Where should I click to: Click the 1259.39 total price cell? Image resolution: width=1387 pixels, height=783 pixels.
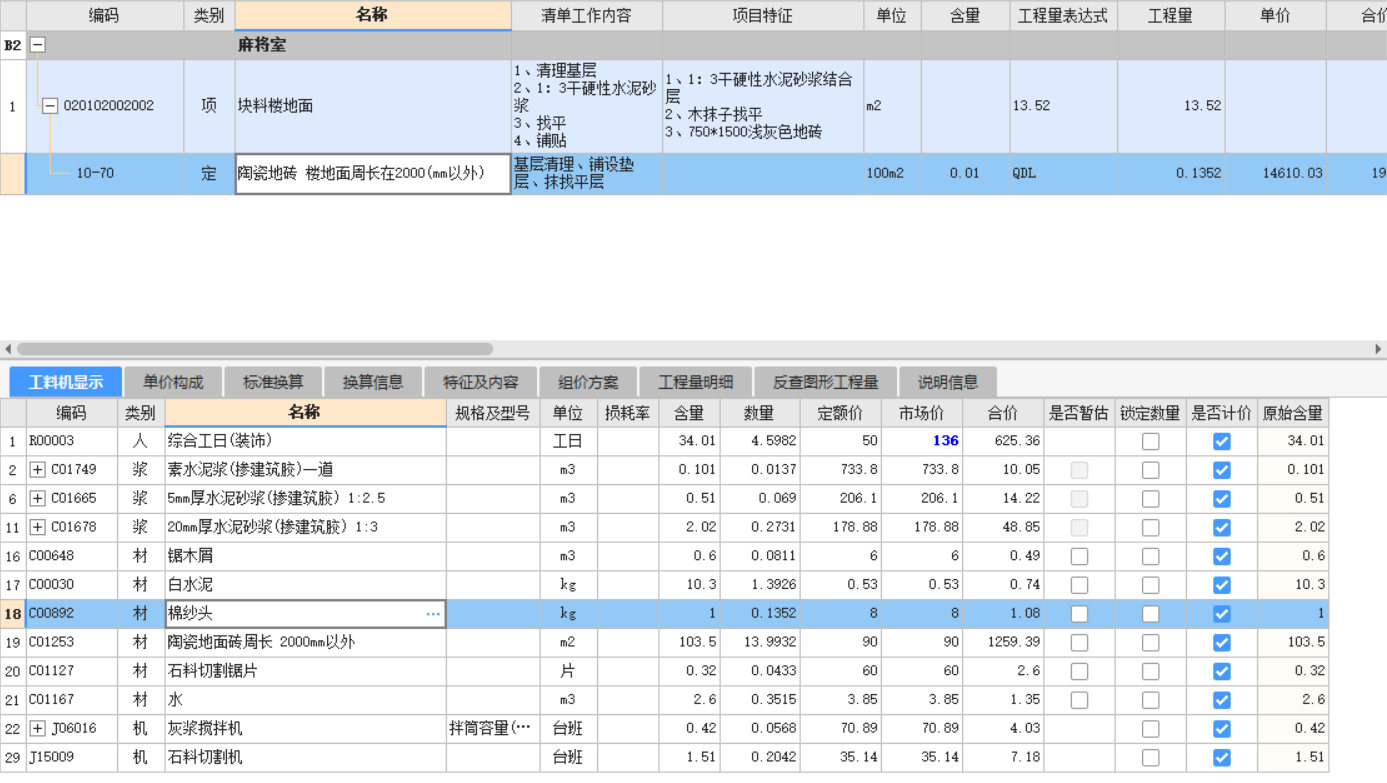point(1003,643)
